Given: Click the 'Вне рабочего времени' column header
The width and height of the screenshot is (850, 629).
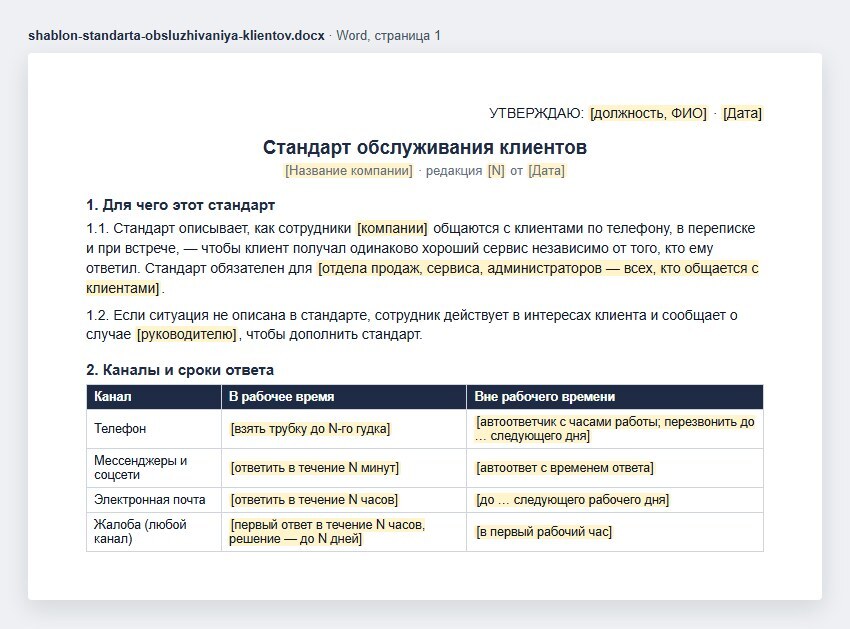Looking at the screenshot, I should pos(615,397).
